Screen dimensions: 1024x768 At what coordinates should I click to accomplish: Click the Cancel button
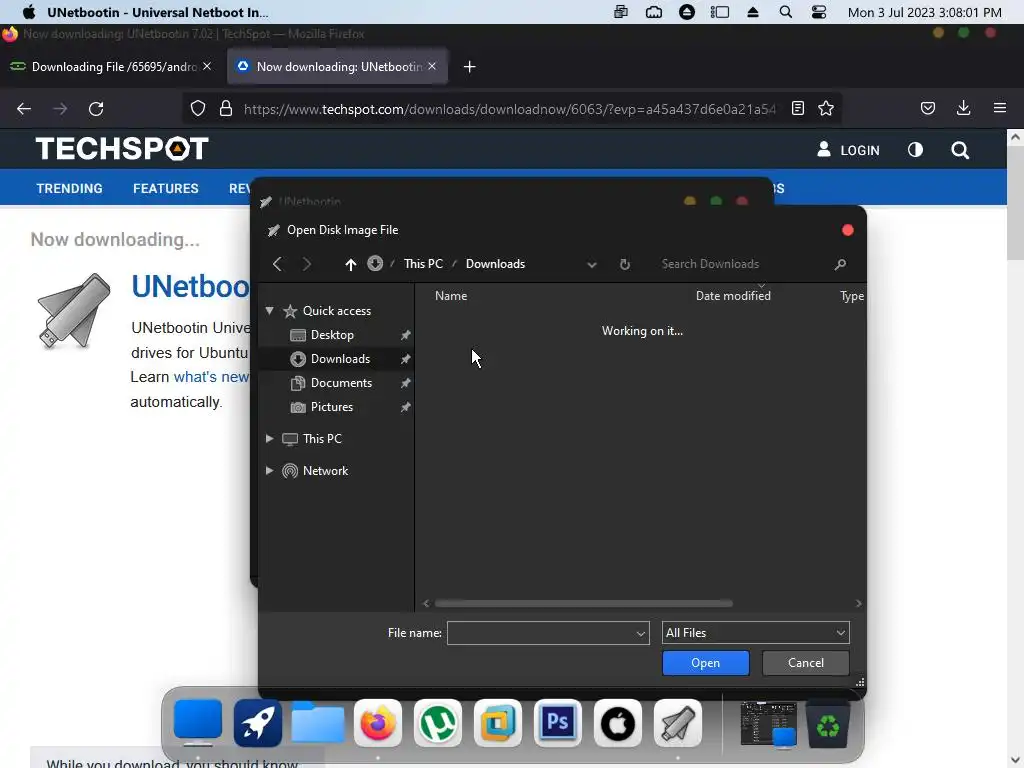point(806,663)
